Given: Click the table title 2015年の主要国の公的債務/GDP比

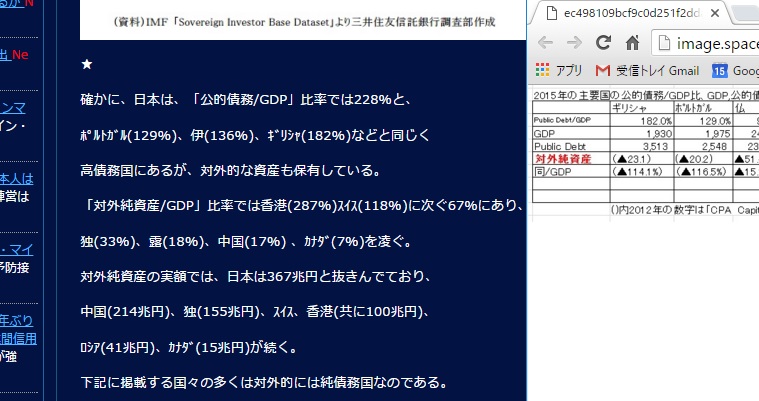Looking at the screenshot, I should (x=646, y=95).
